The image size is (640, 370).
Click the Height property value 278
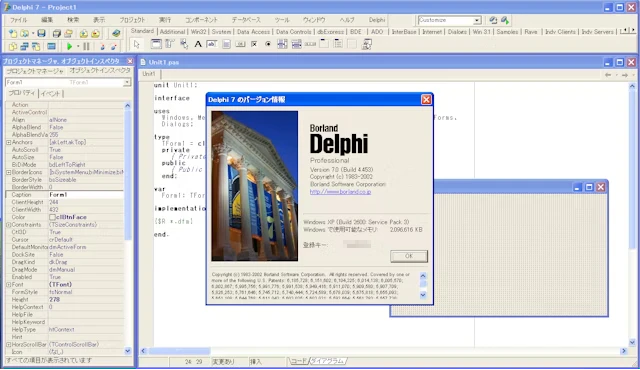(86, 299)
